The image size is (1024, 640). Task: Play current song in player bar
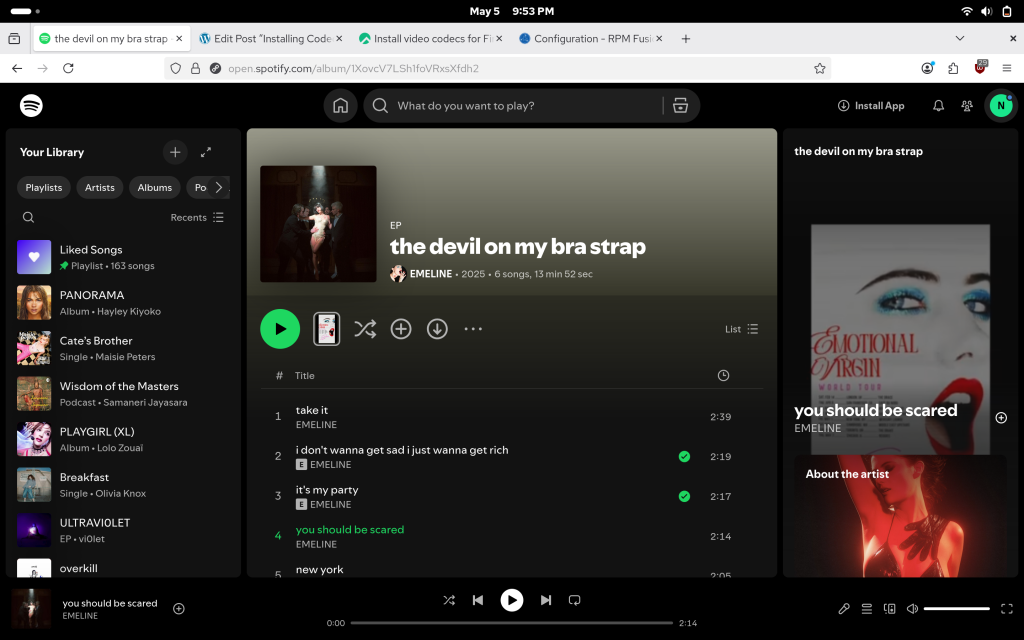pyautogui.click(x=512, y=600)
